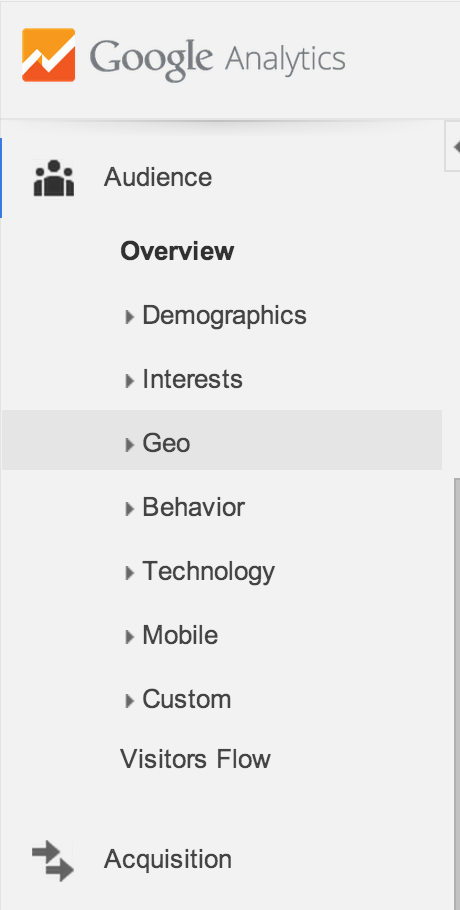
Task: Expand the Mobile disclosure triangle
Action: (129, 637)
